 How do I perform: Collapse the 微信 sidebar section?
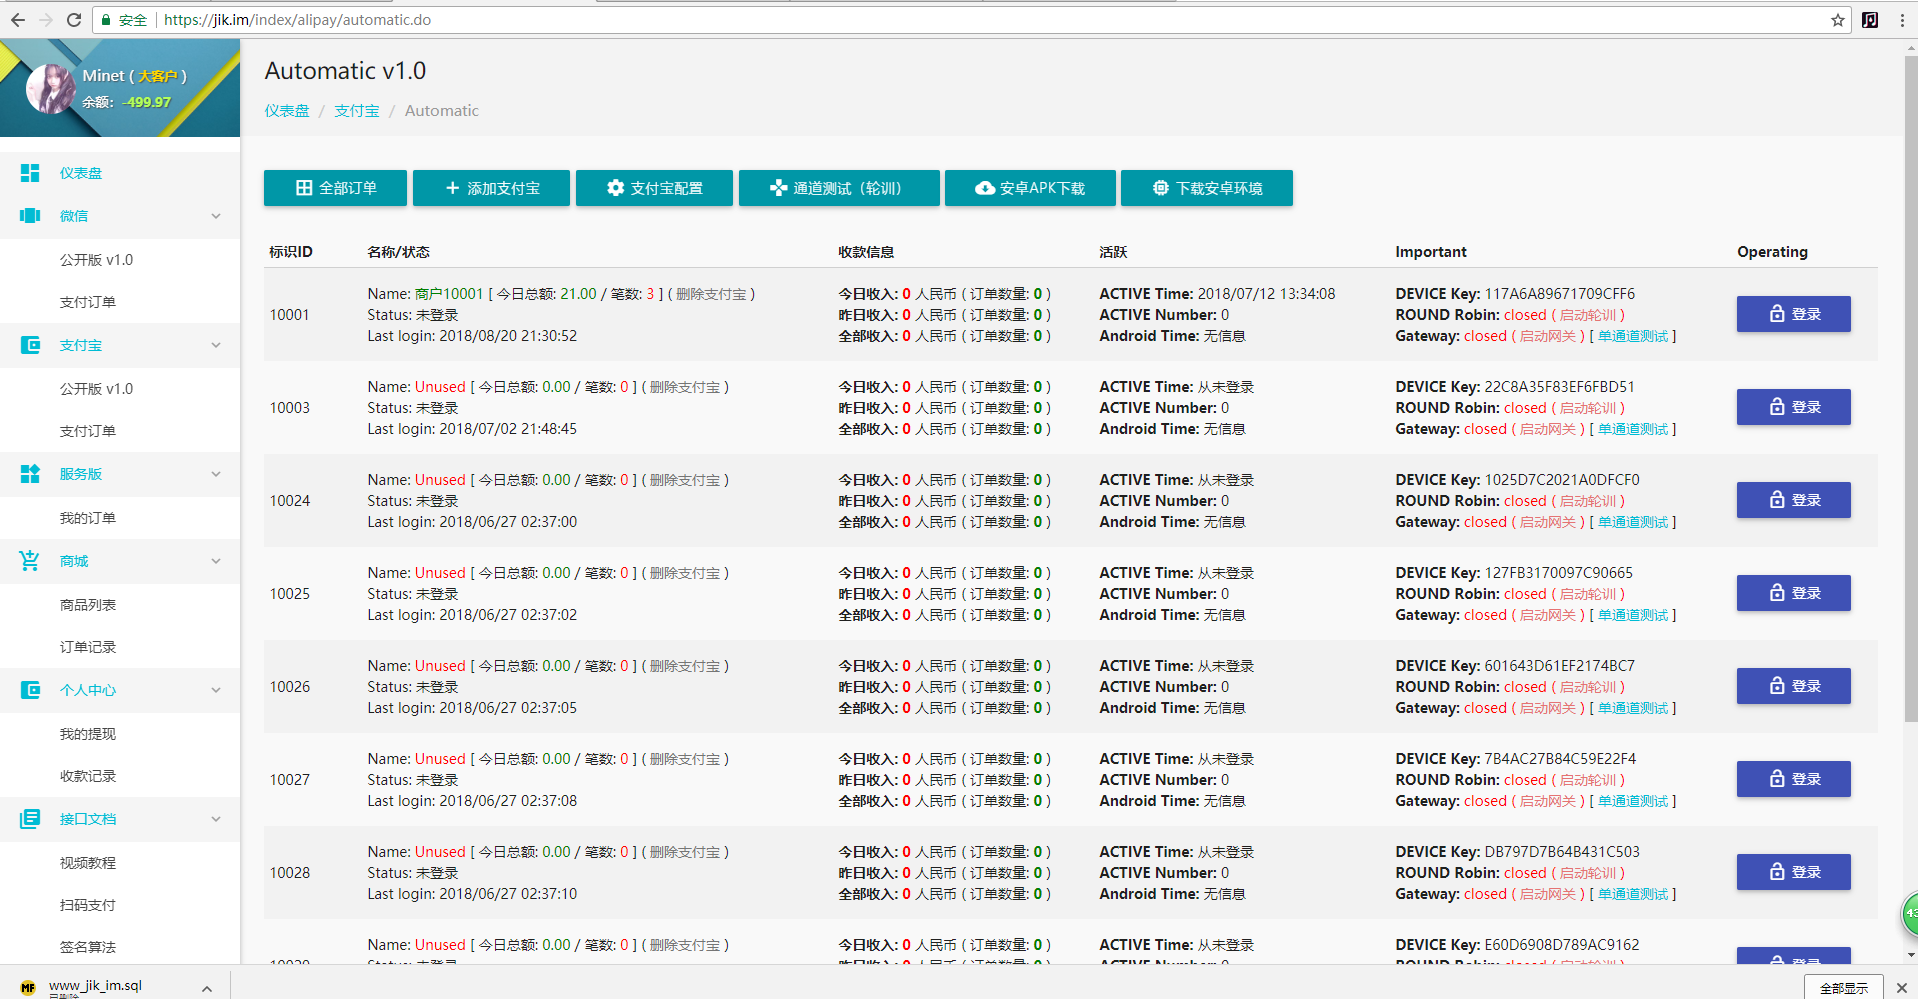pos(216,216)
